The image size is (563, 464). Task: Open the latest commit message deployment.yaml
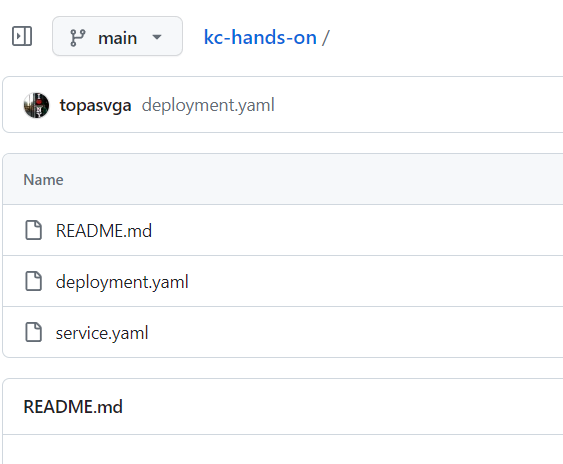(208, 105)
